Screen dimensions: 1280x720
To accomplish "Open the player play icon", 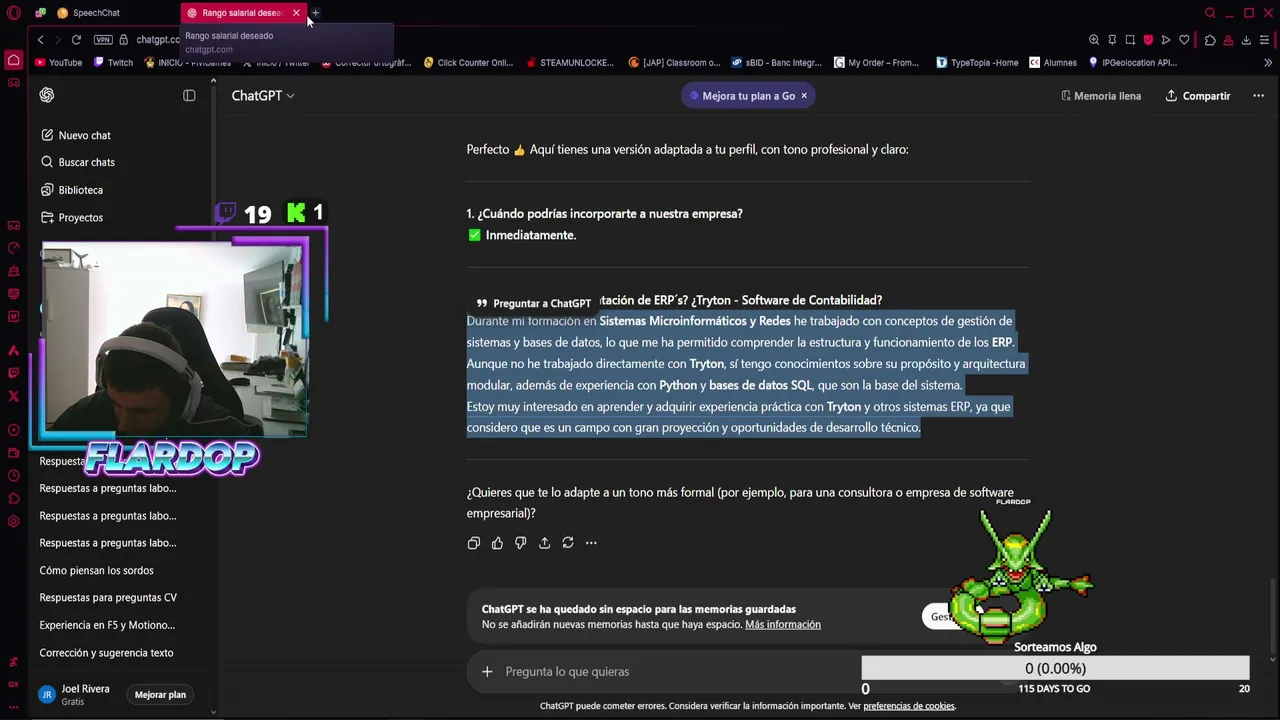I will (1166, 40).
